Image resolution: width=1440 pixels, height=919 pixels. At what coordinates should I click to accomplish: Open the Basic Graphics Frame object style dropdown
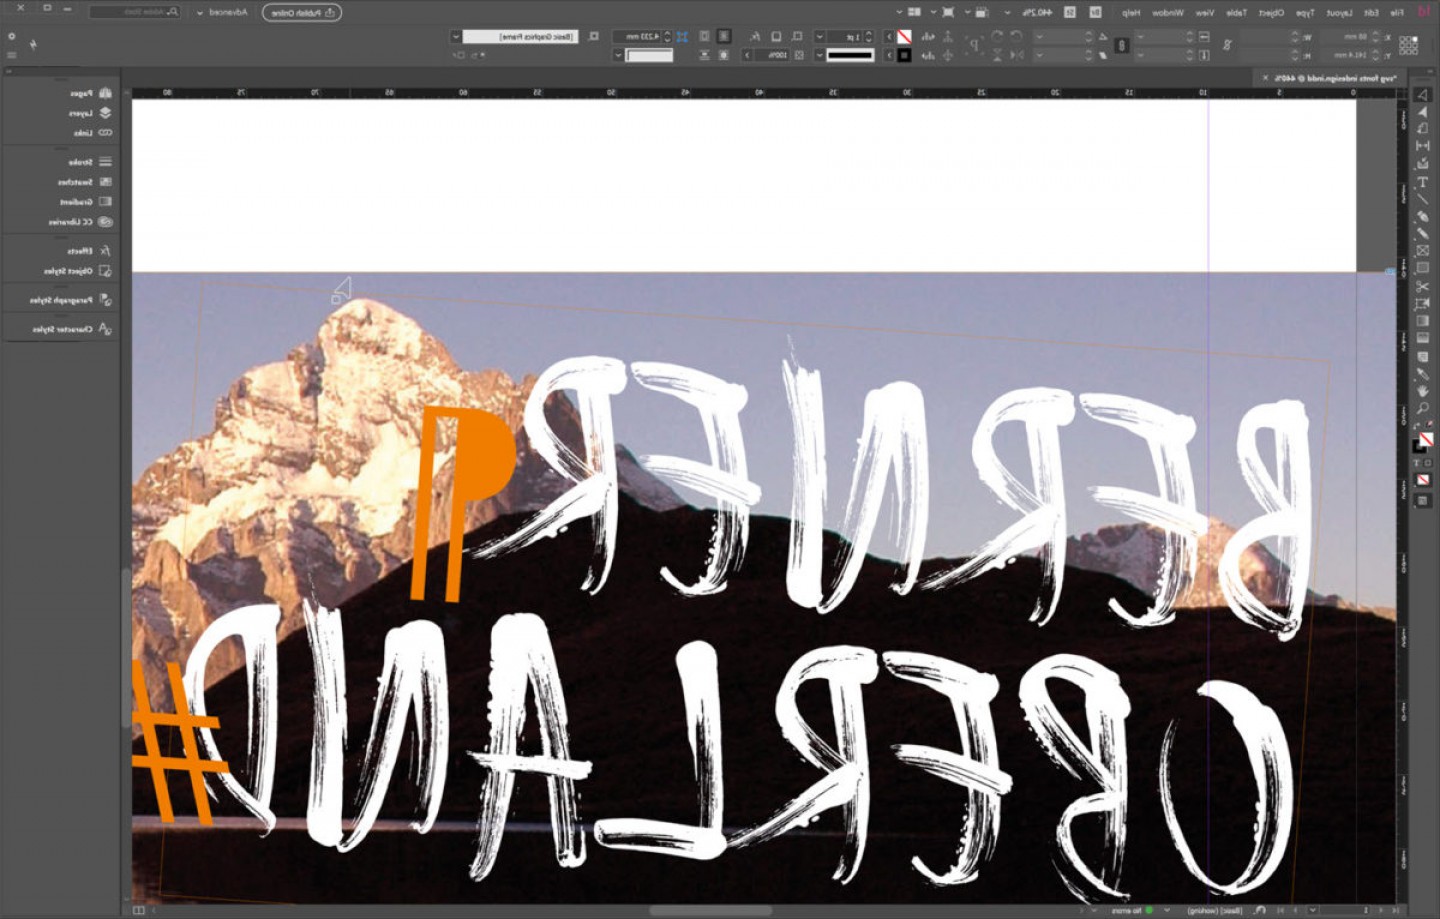pos(456,36)
